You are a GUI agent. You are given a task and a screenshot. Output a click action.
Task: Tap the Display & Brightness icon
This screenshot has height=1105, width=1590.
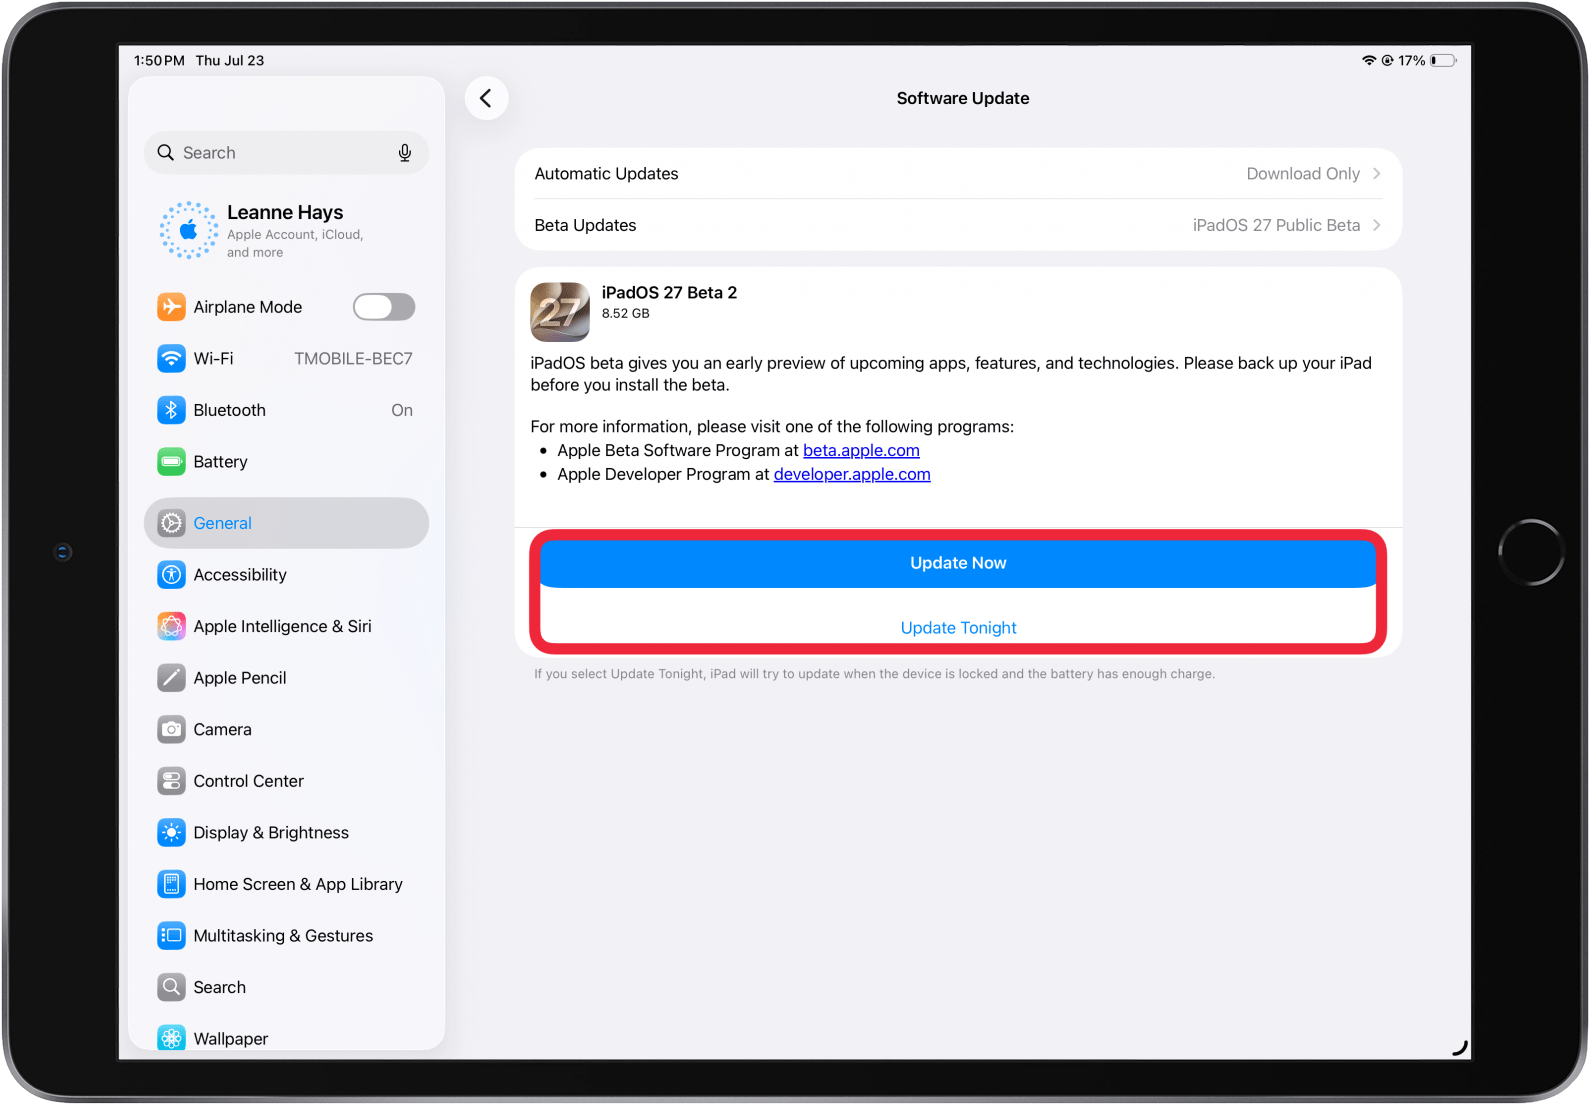(171, 833)
